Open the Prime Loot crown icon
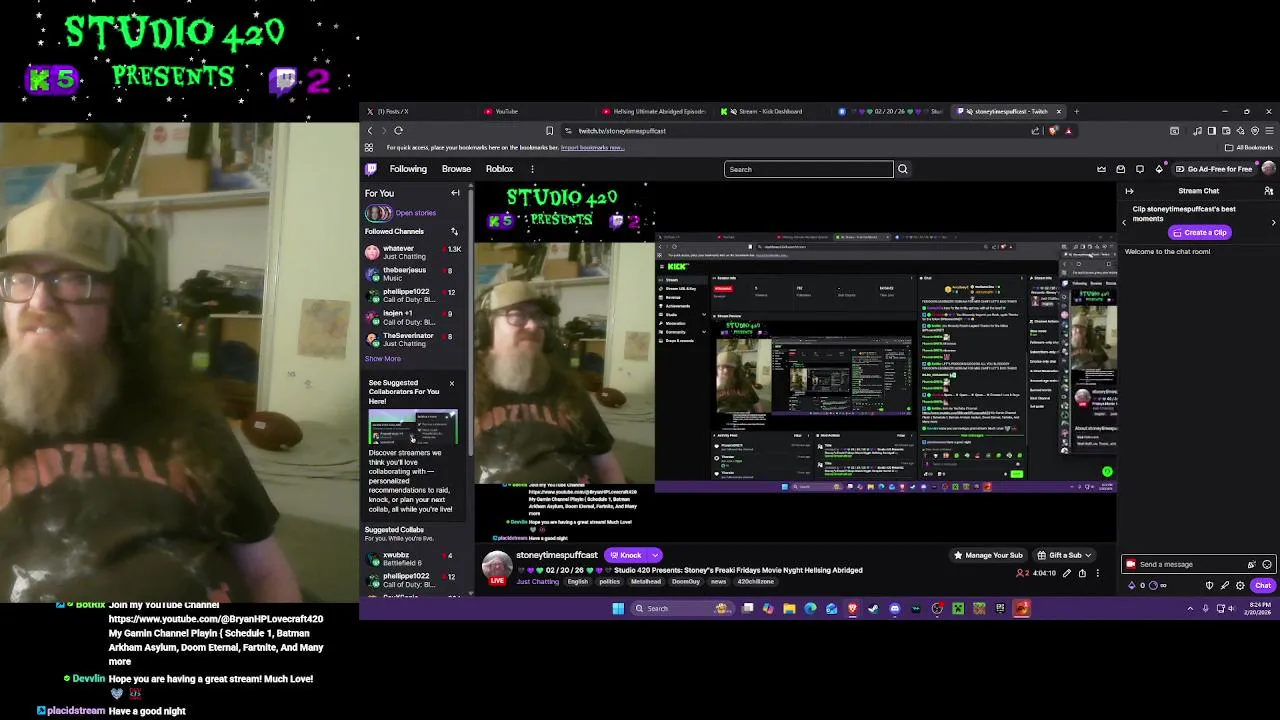1280x720 pixels. coord(1101,169)
